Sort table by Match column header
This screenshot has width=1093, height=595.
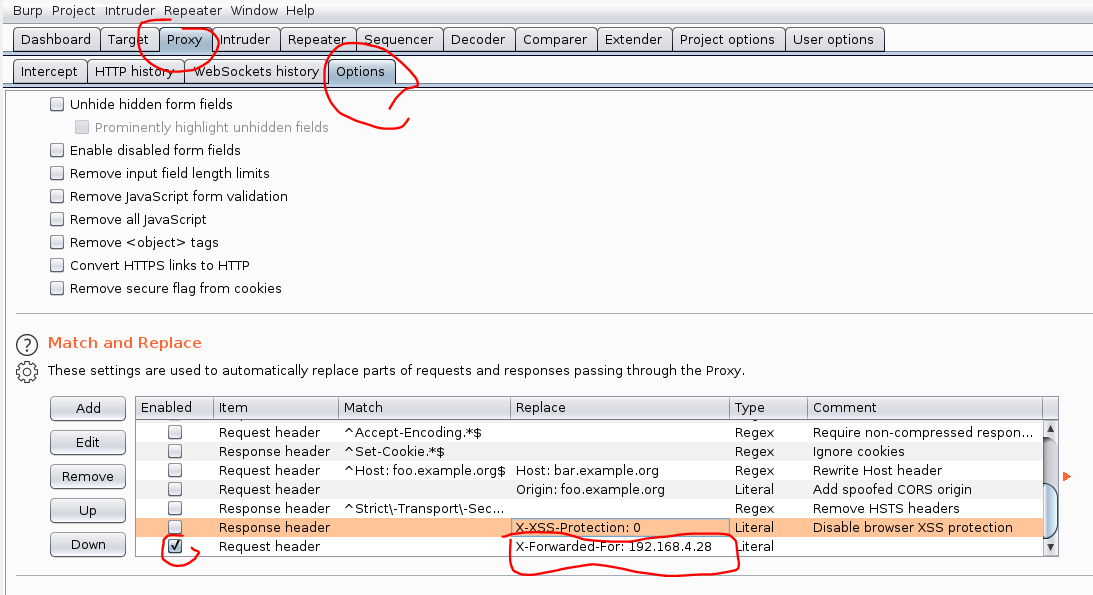(425, 408)
